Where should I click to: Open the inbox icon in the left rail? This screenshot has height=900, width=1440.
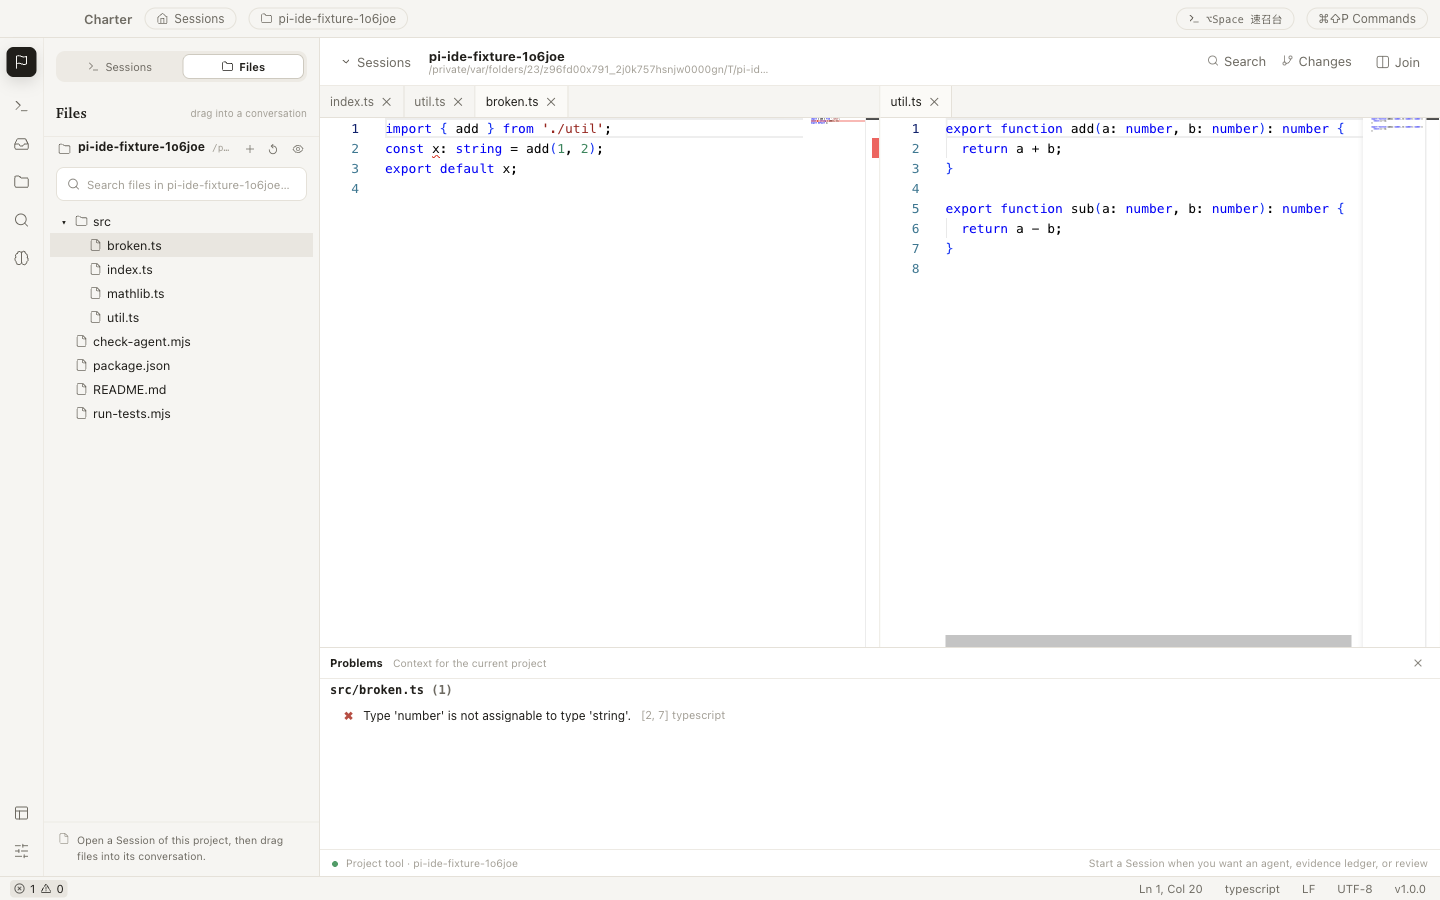tap(21, 144)
